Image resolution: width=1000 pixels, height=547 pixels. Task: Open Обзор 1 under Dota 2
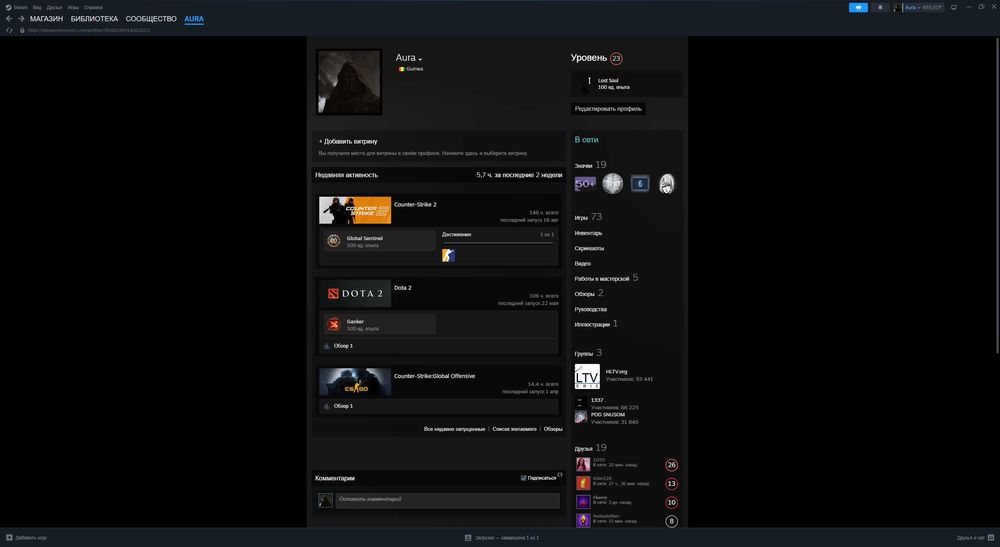click(343, 346)
